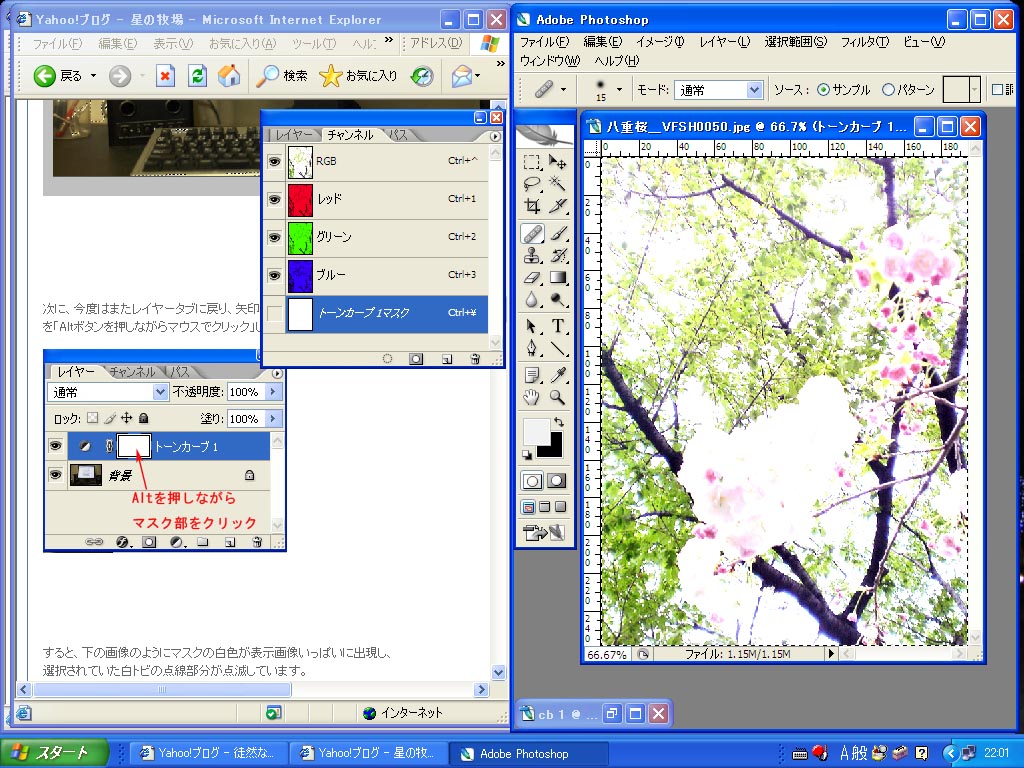Viewport: 1024px width, 768px height.
Task: Select サンプル source radio button
Action: (x=823, y=89)
